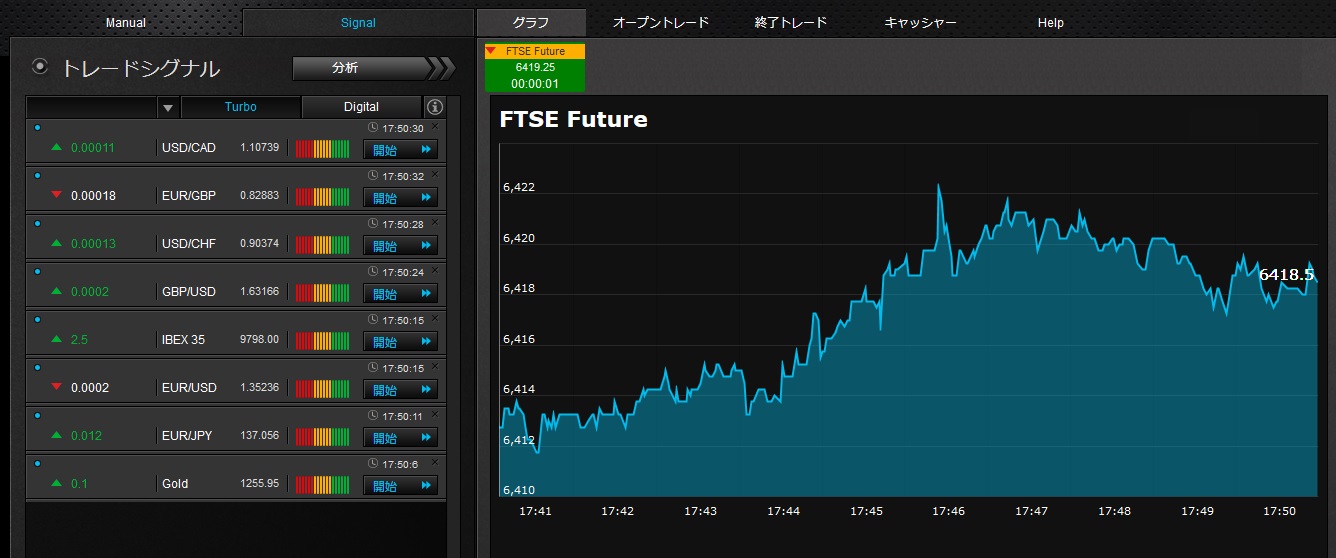The height and width of the screenshot is (558, 1336).
Task: Click the clock icon next to 17:50:28
Action: pyautogui.click(x=373, y=224)
